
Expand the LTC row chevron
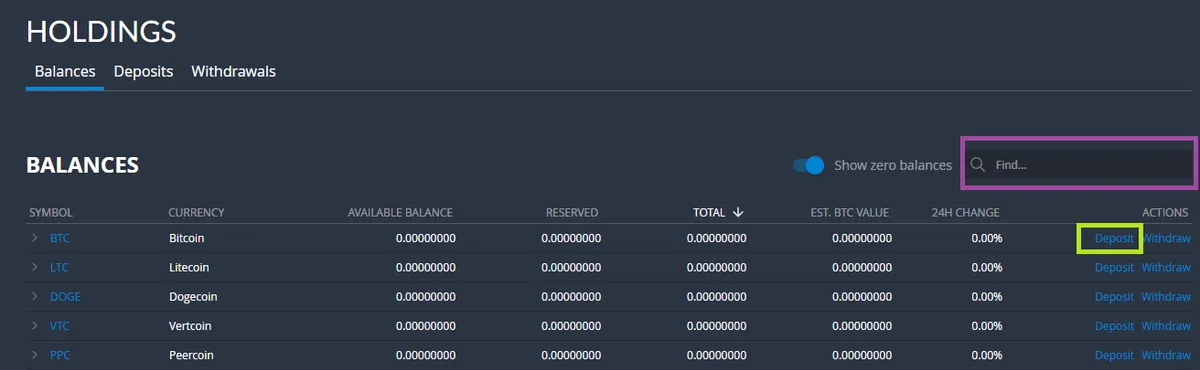point(34,267)
